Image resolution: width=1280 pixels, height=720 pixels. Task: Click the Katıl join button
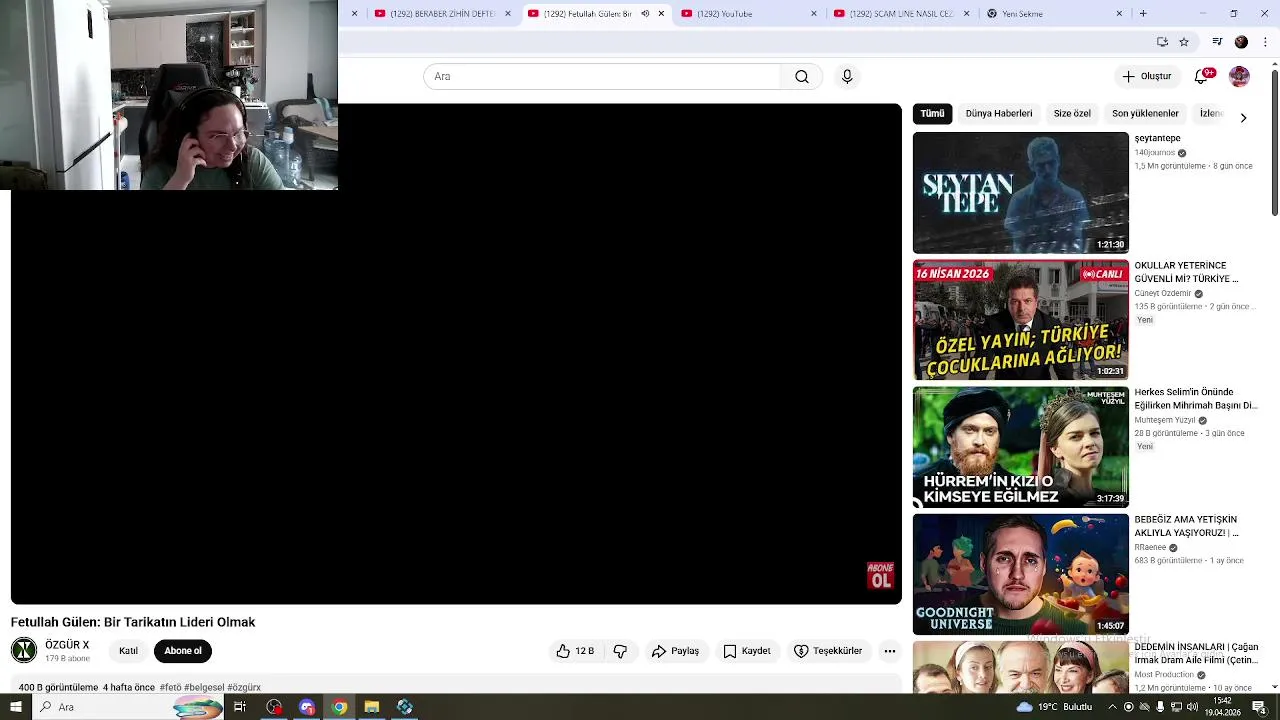128,651
